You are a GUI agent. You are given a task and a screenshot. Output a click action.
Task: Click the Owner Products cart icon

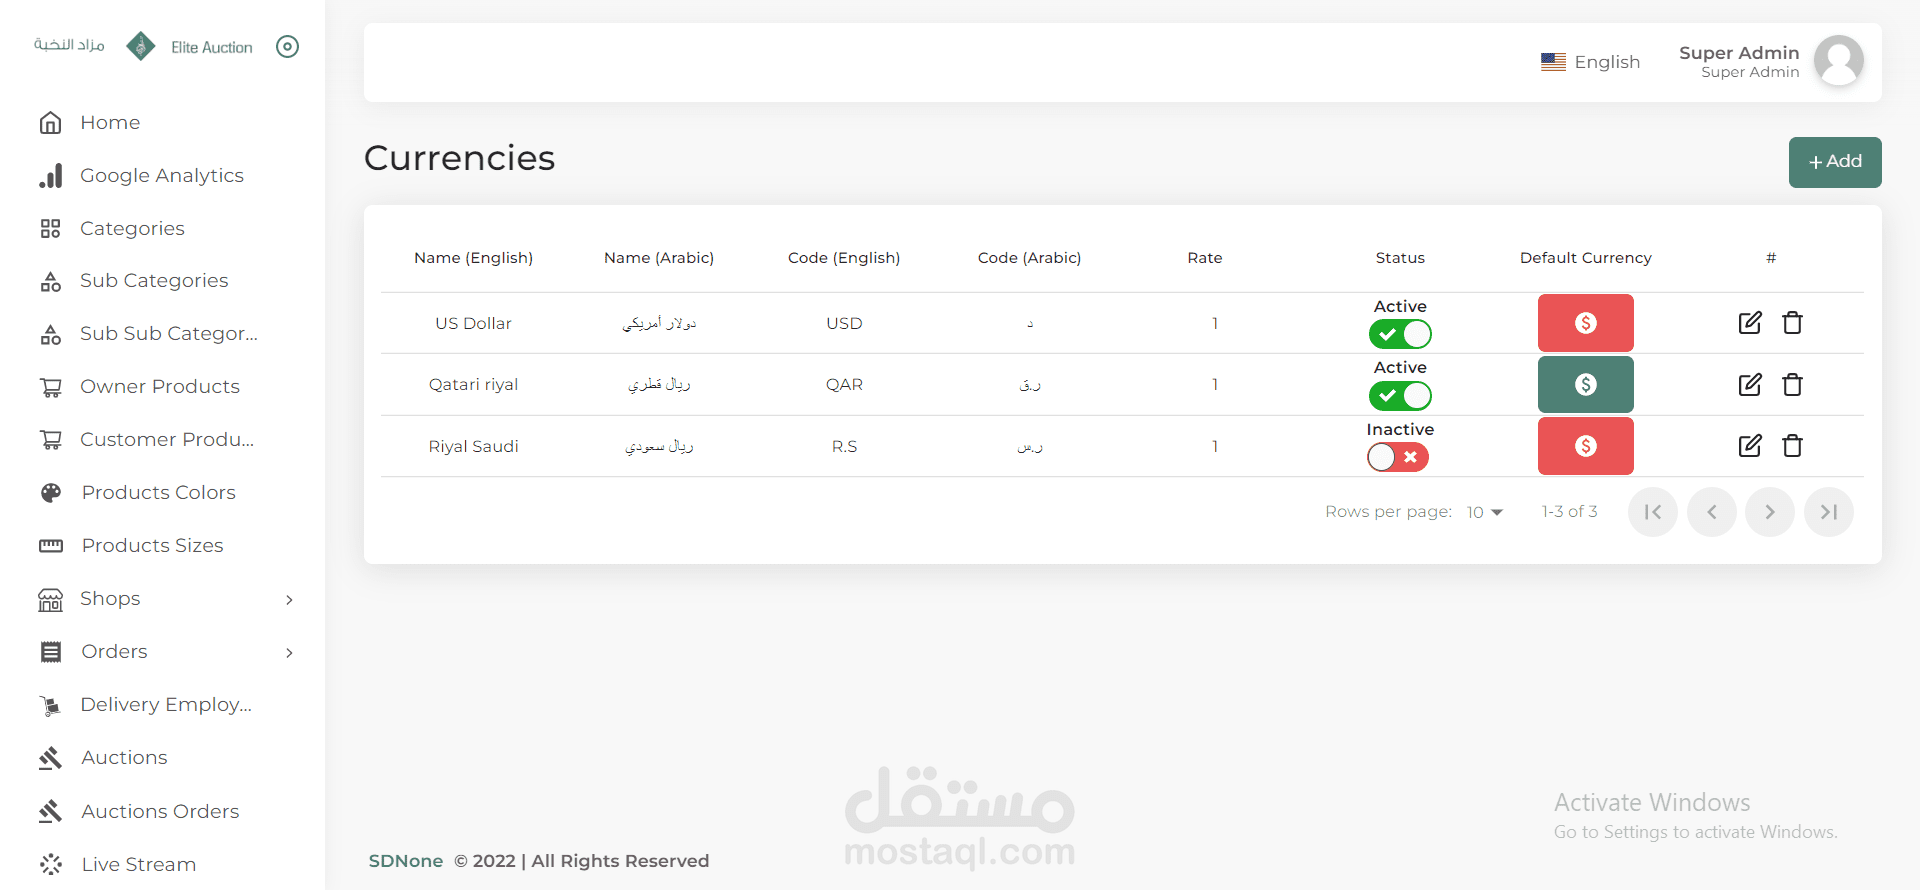[50, 387]
